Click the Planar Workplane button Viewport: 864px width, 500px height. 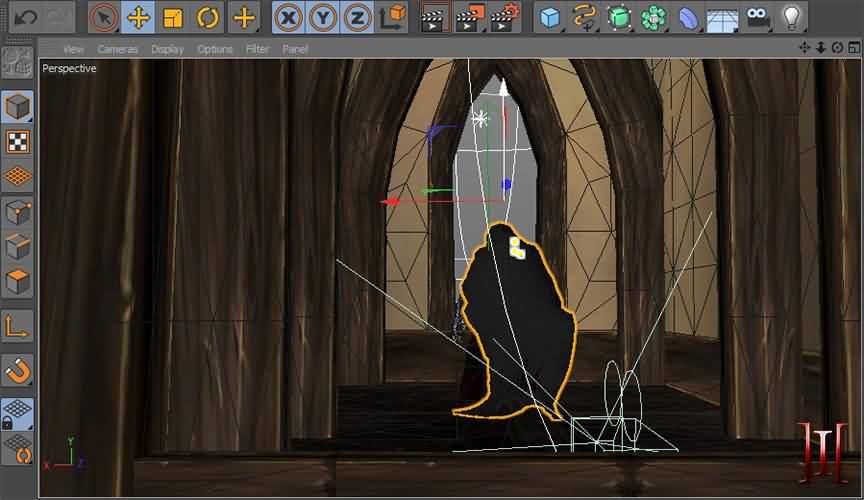click(x=18, y=449)
